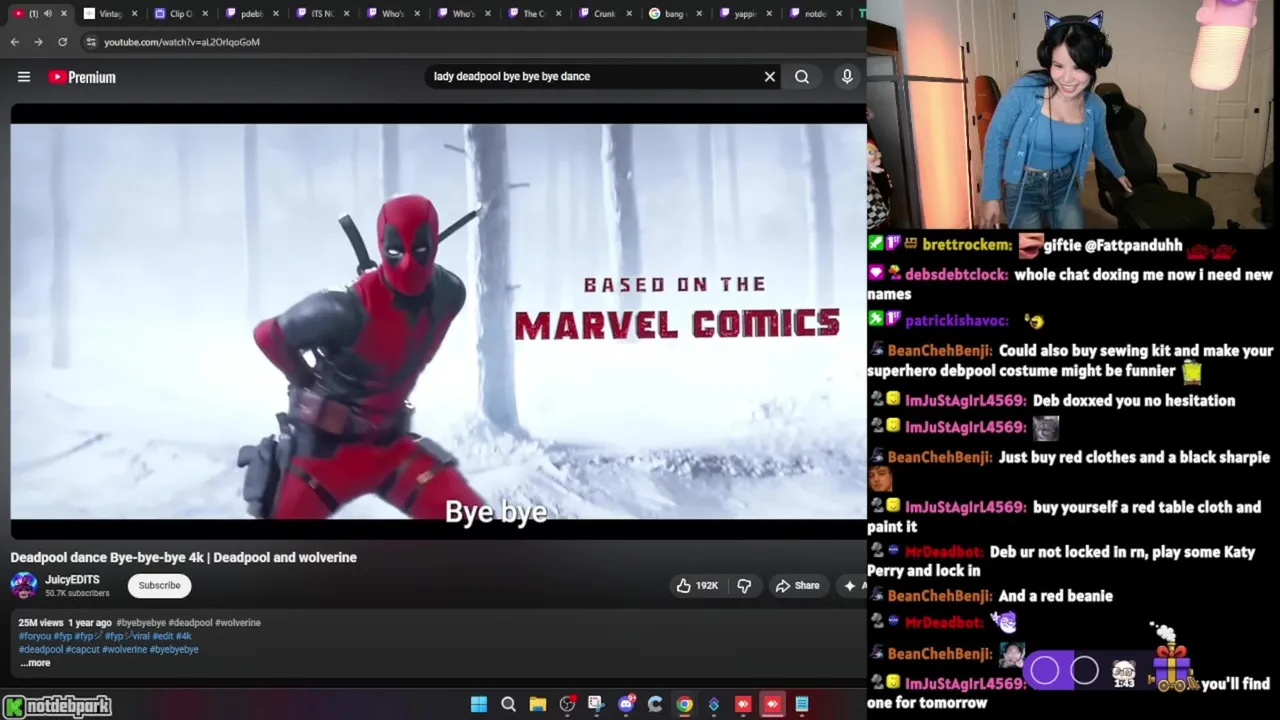The width and height of the screenshot is (1280, 720).
Task: Open File Explorer from taskbar
Action: (537, 704)
